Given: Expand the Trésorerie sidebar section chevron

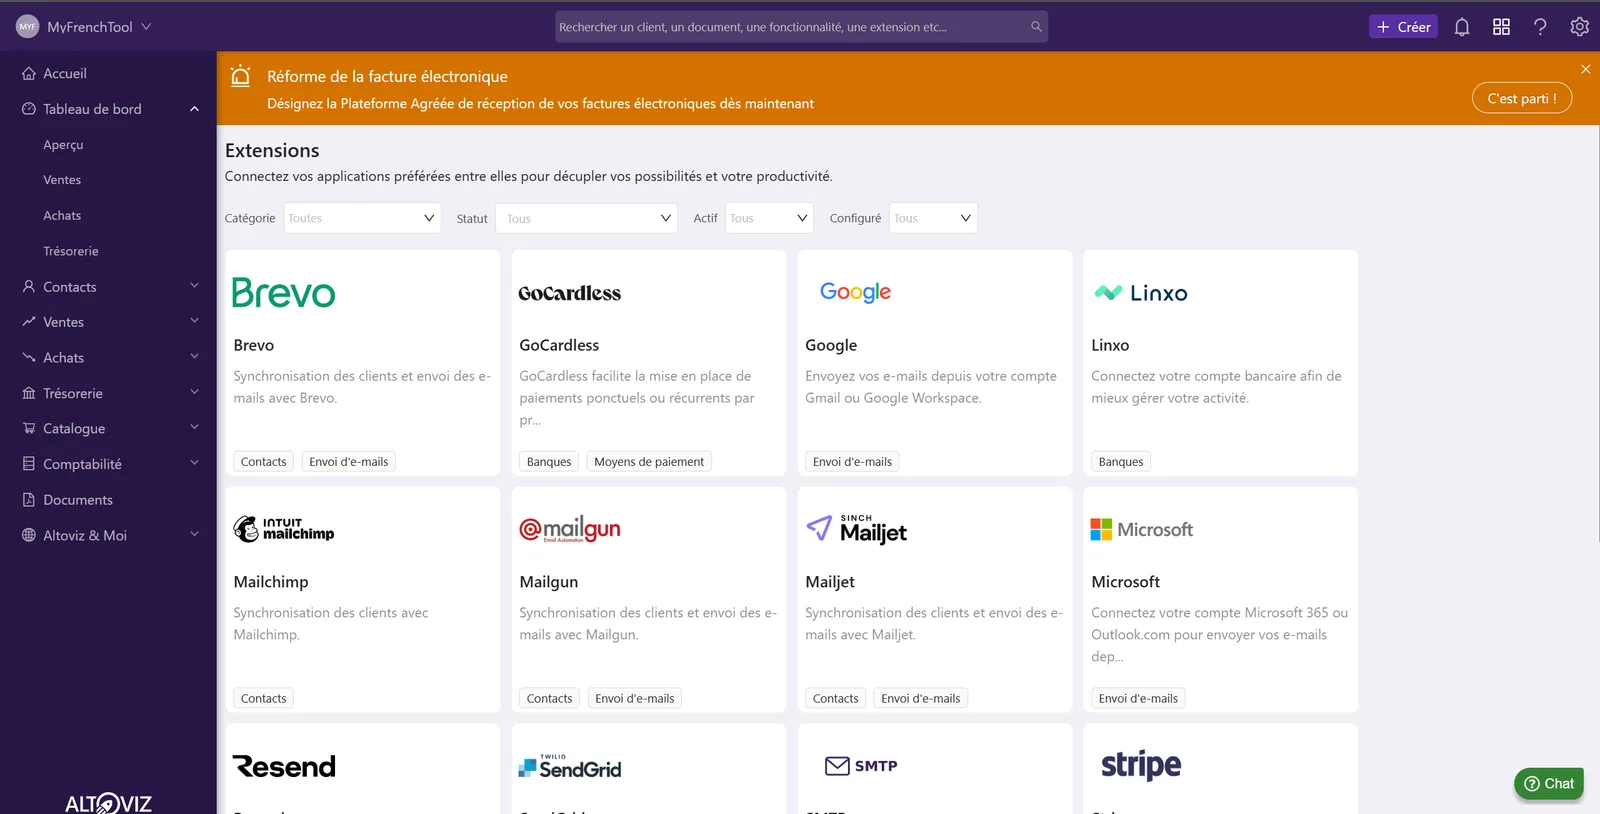Looking at the screenshot, I should 194,392.
